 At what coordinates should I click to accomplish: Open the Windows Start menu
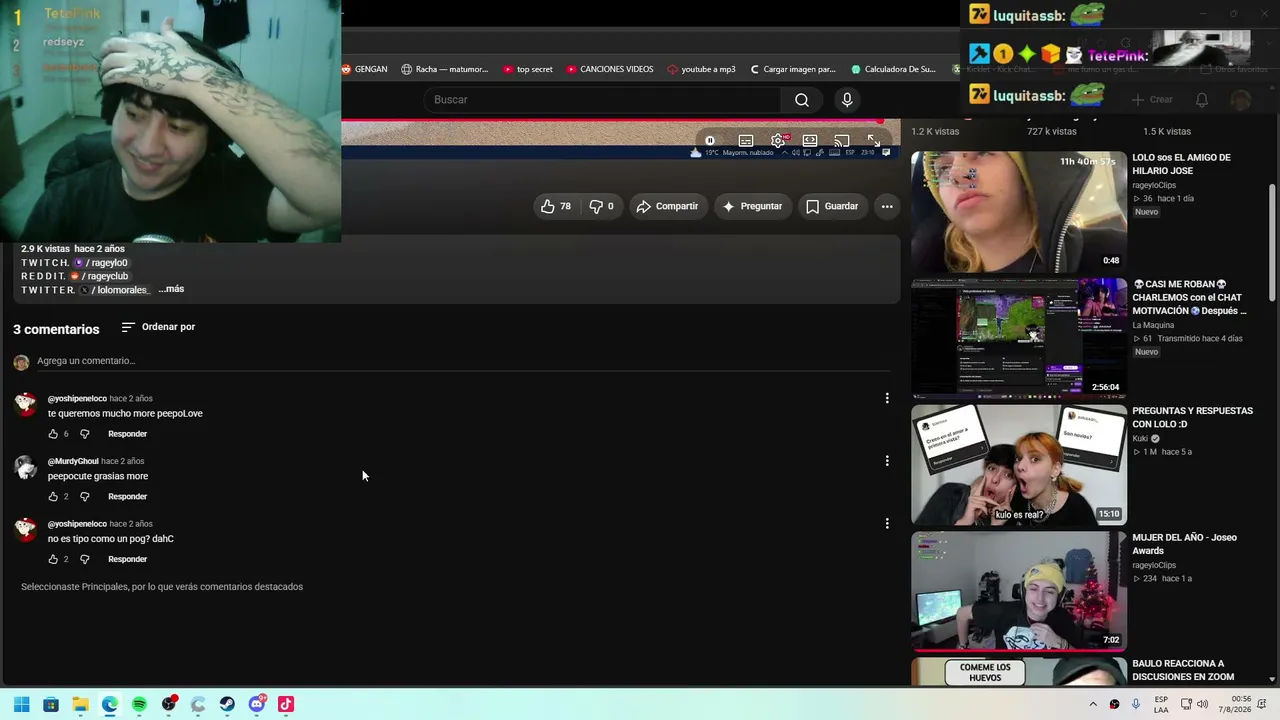(21, 704)
